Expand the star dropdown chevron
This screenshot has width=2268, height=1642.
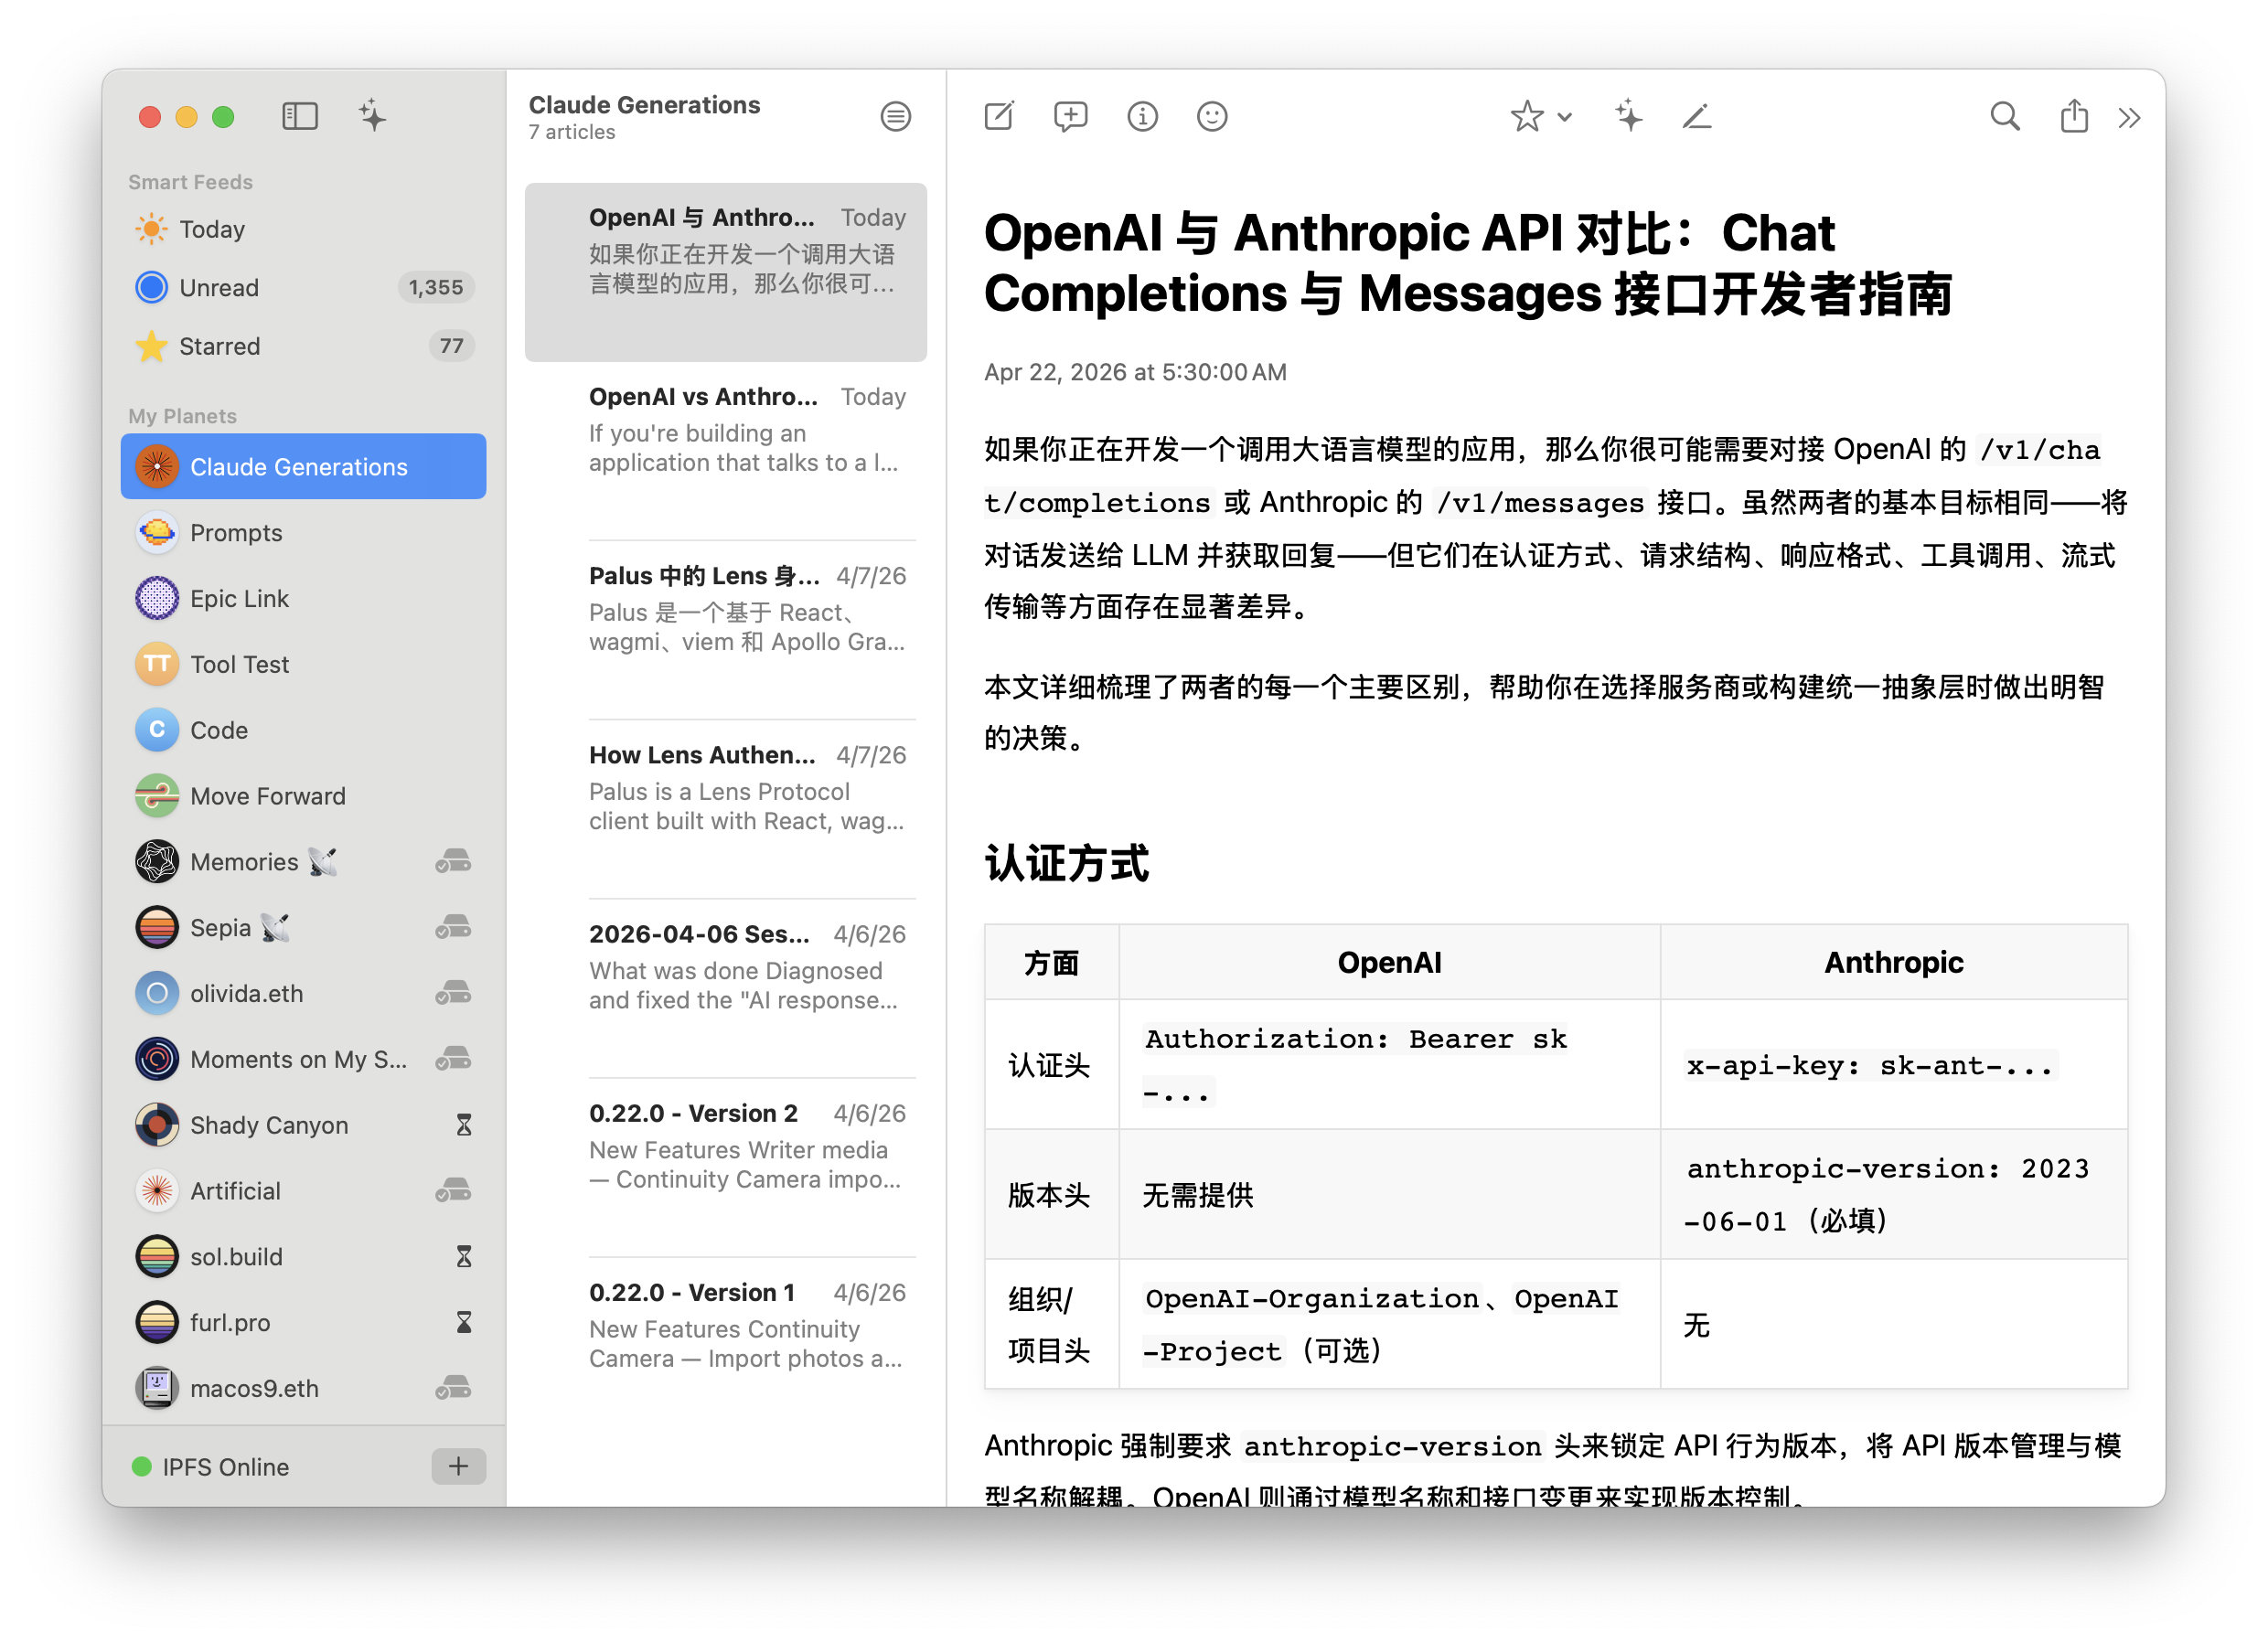(x=1565, y=117)
